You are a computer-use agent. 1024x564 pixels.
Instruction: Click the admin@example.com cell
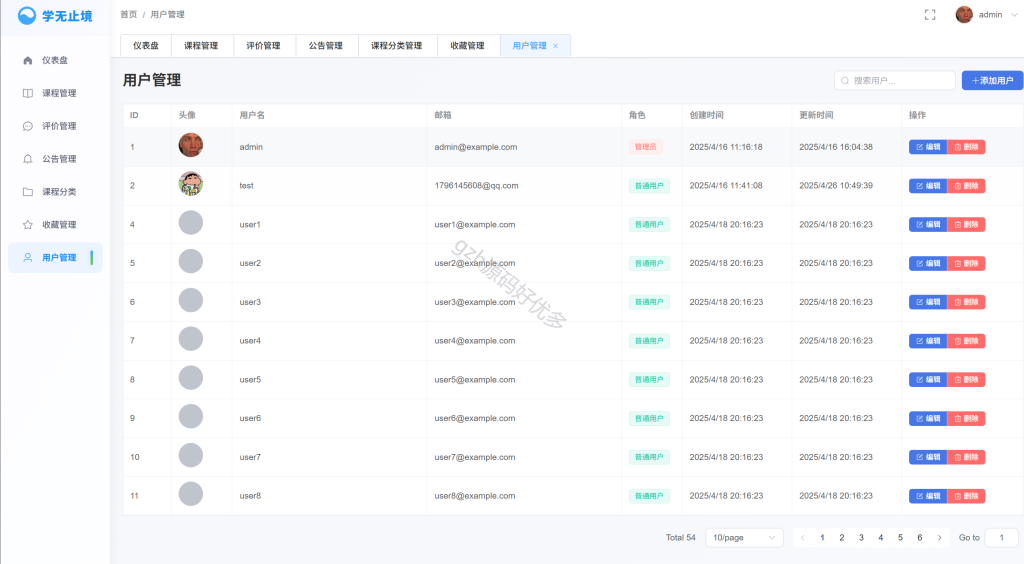coord(475,147)
